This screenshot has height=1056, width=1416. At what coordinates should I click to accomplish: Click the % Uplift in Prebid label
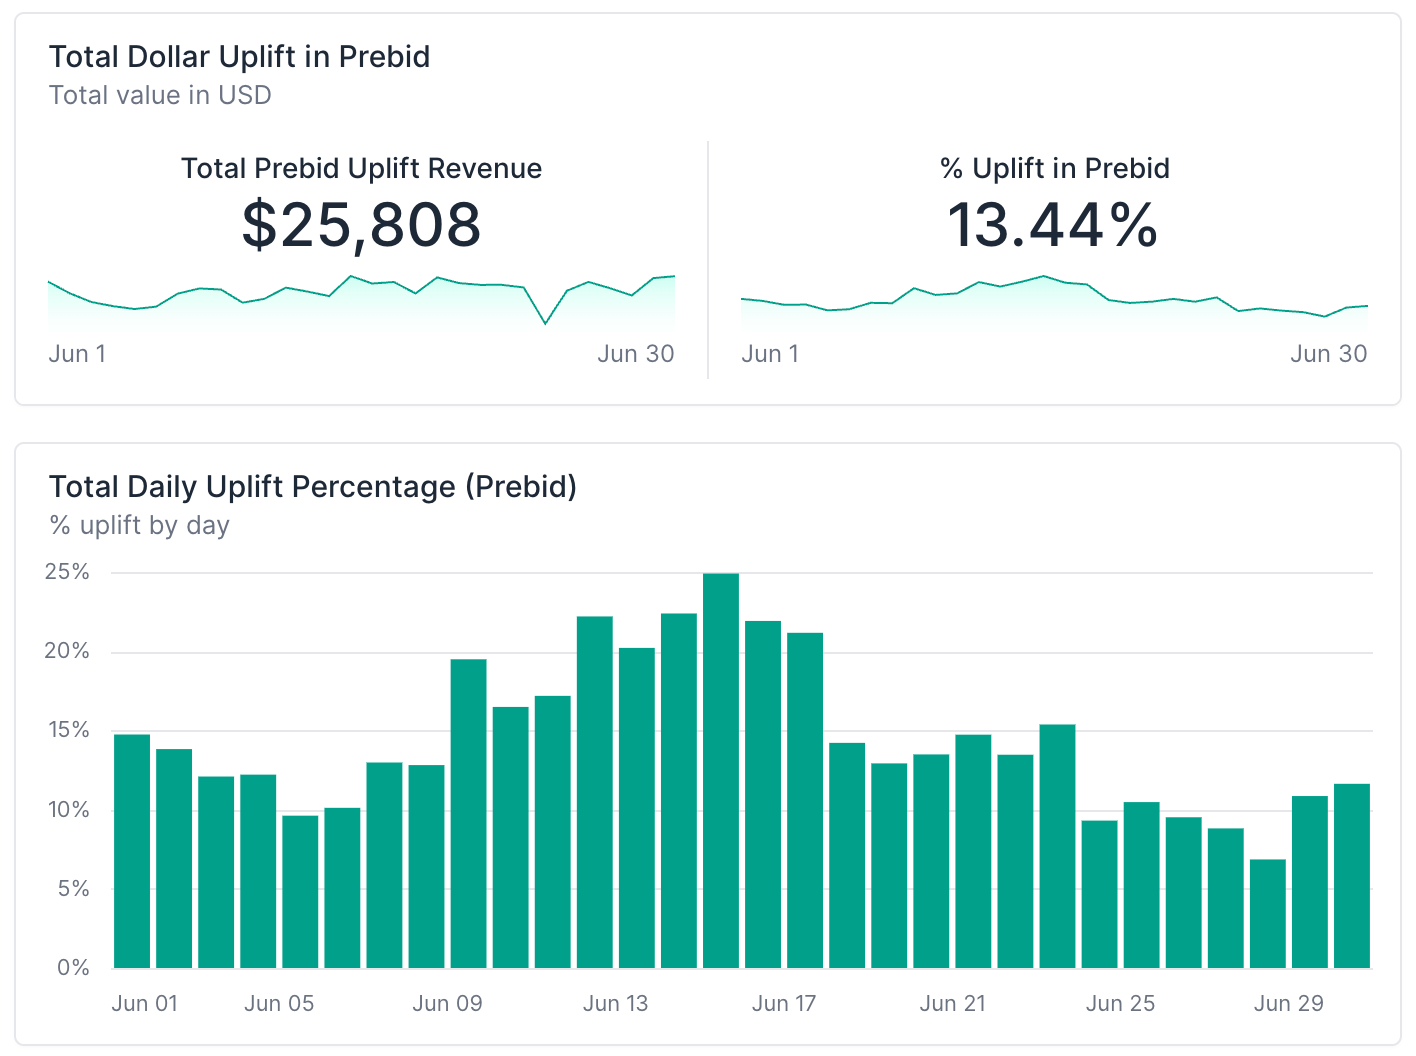click(x=1054, y=168)
